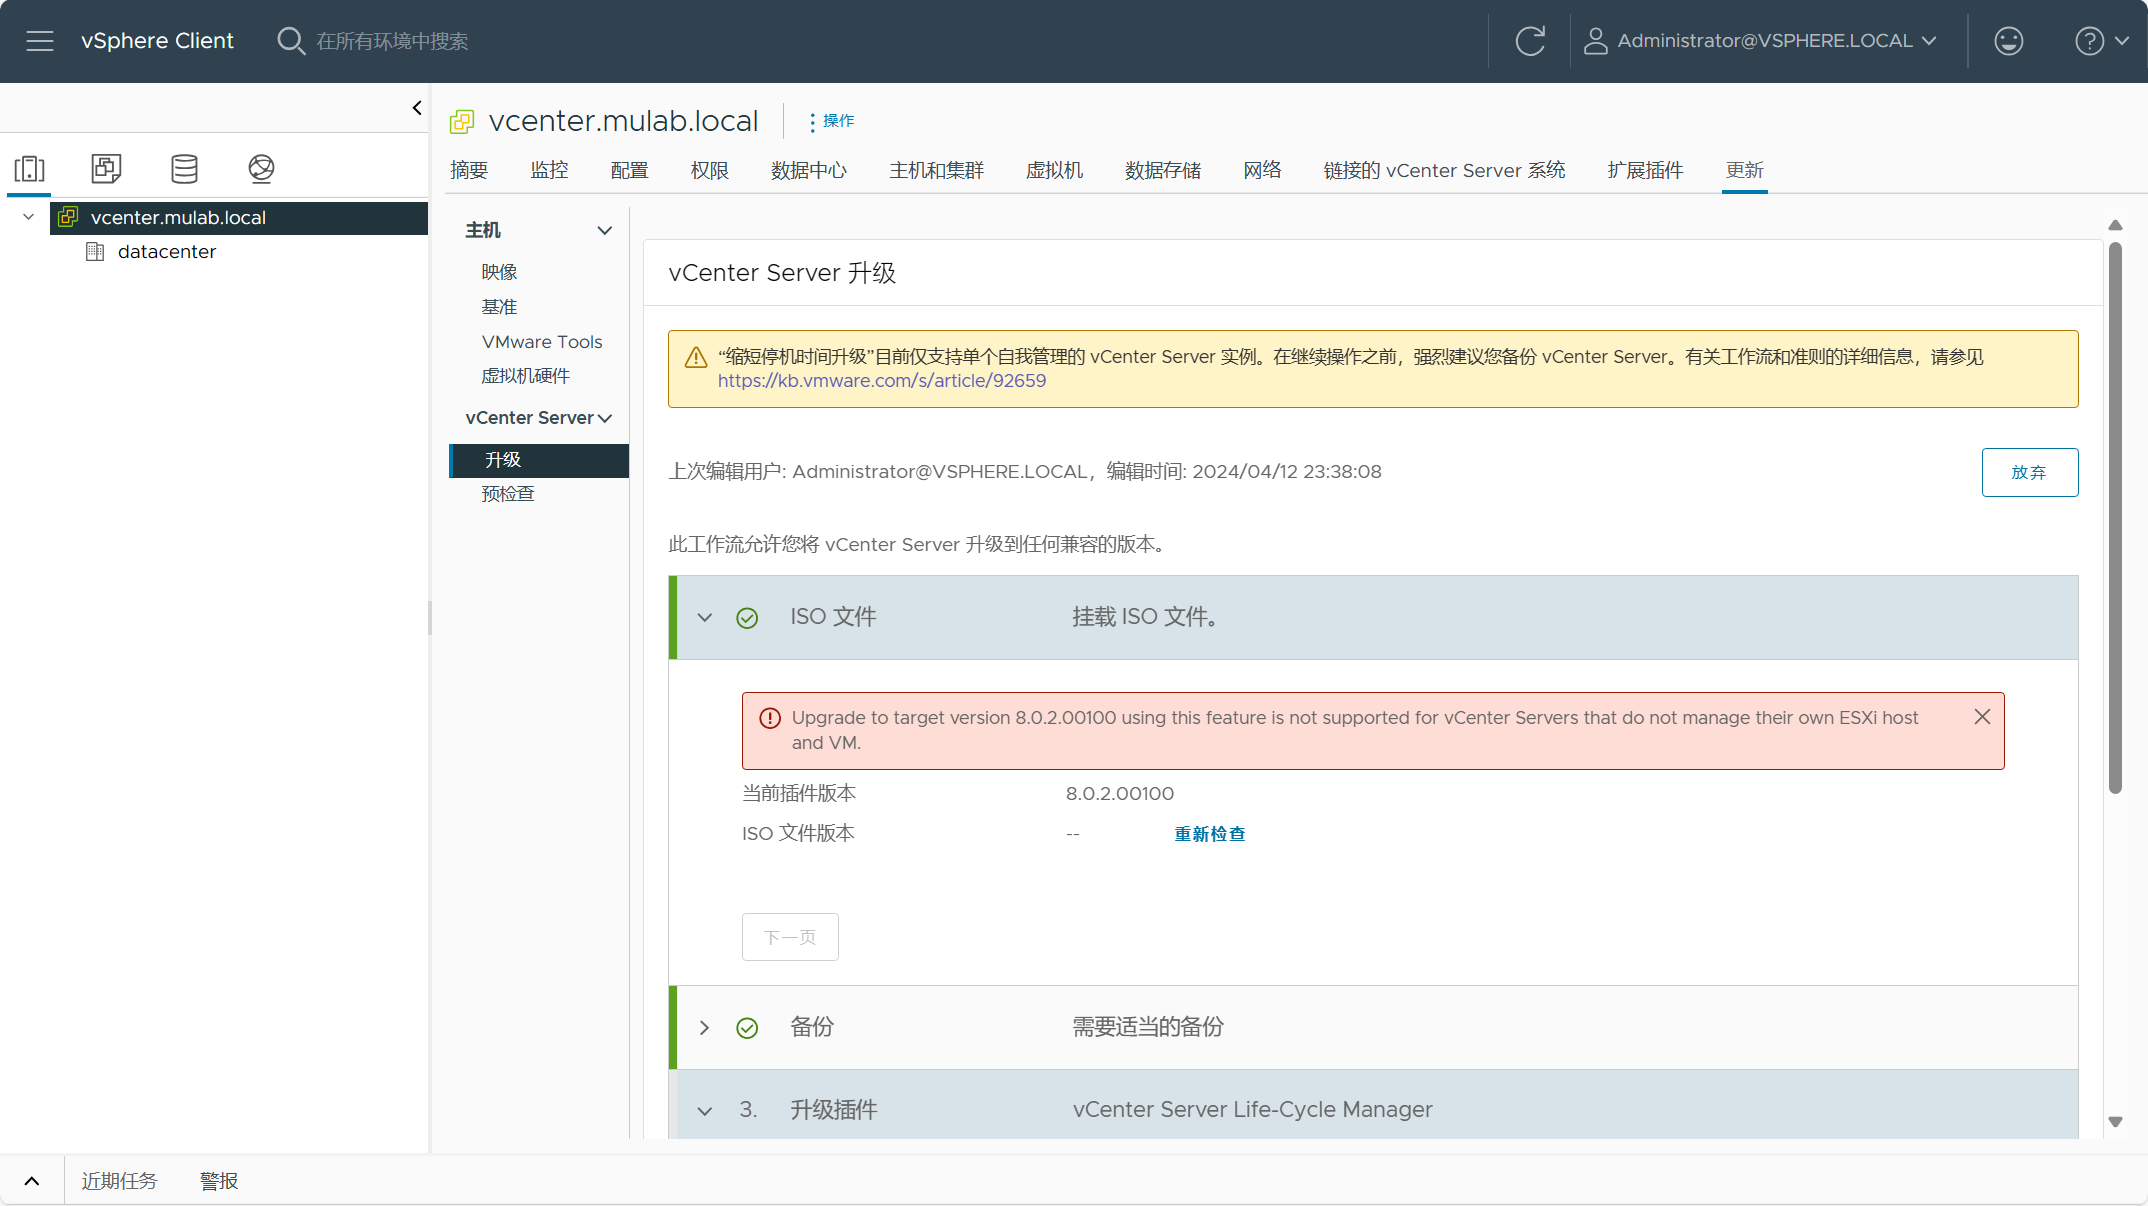Open the 链接的 vCenter Server 系统 tab
The image size is (2148, 1206).
[1444, 171]
